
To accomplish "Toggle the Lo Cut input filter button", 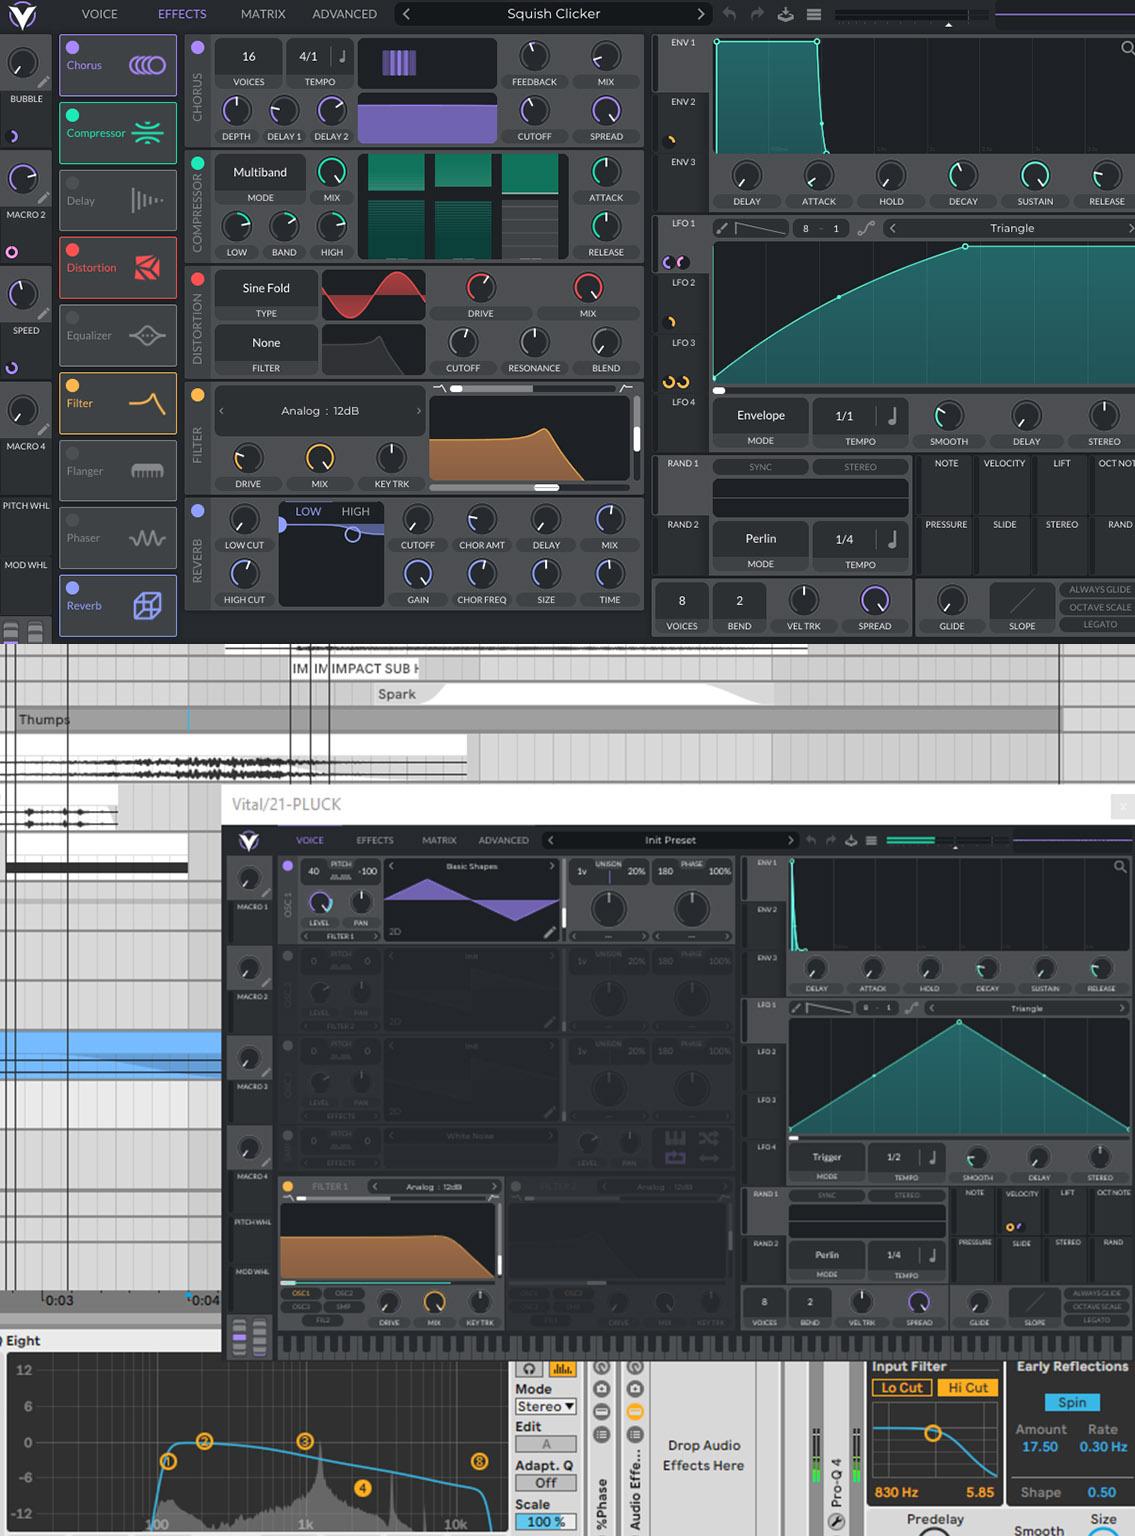I will (902, 1388).
